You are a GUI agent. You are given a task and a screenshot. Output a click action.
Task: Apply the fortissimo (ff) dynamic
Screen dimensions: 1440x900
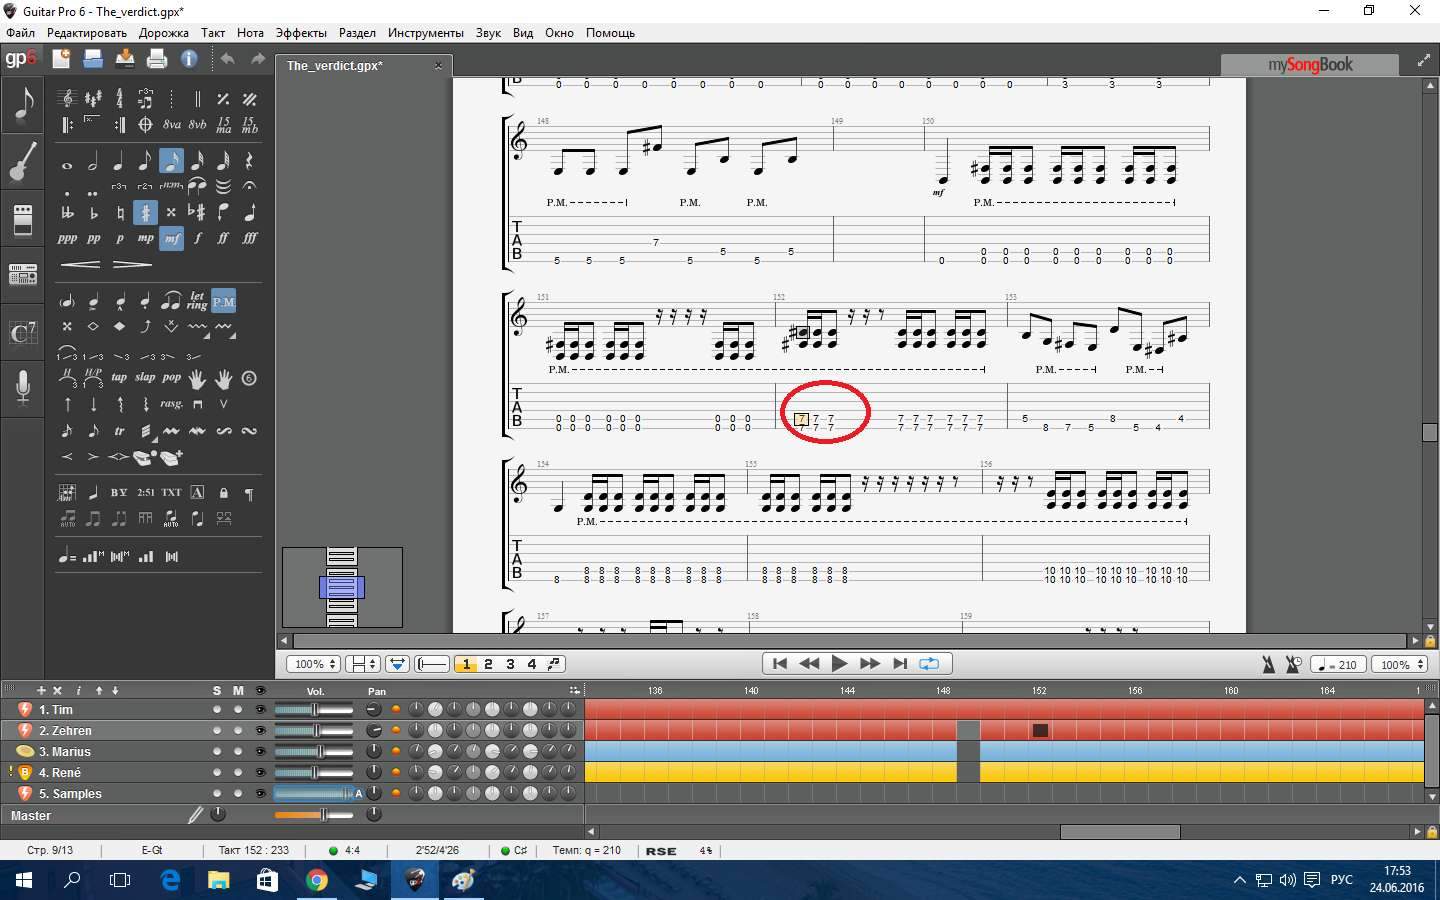[x=223, y=238]
